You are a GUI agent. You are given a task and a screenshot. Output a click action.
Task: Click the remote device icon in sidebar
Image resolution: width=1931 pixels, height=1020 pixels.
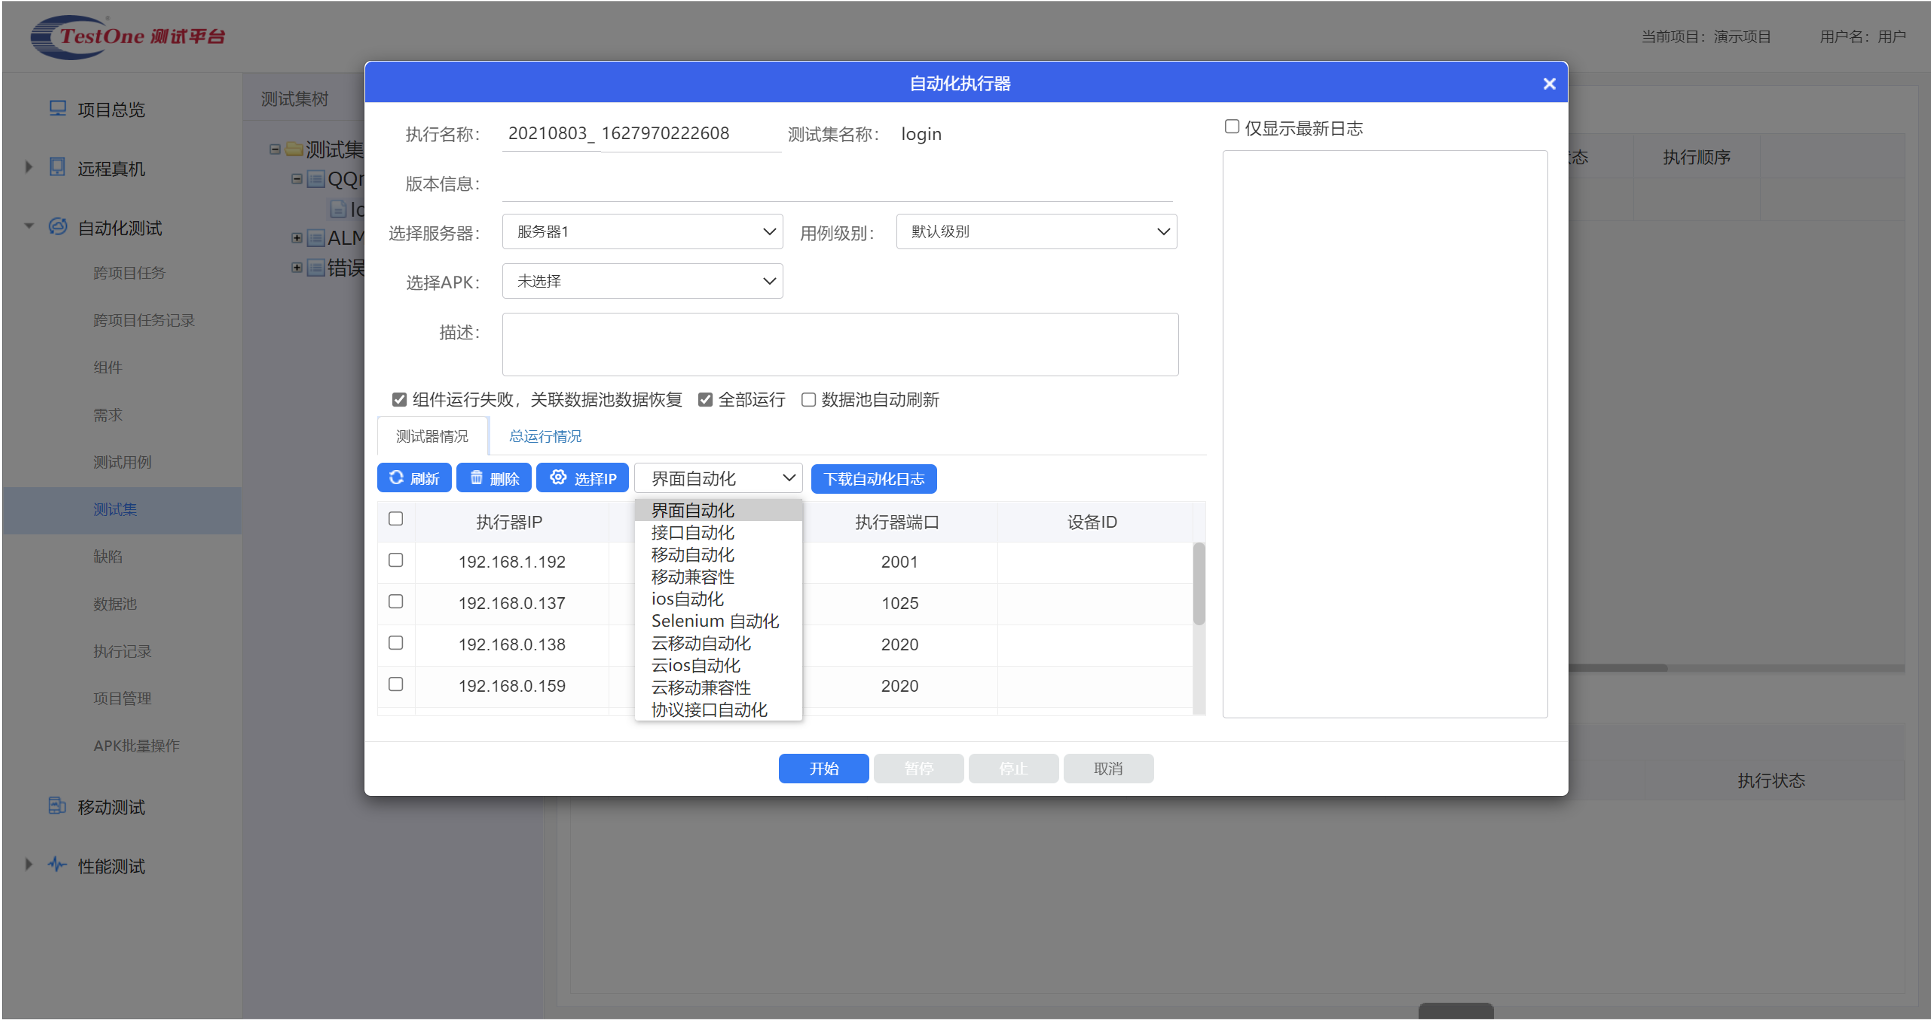coord(58,168)
